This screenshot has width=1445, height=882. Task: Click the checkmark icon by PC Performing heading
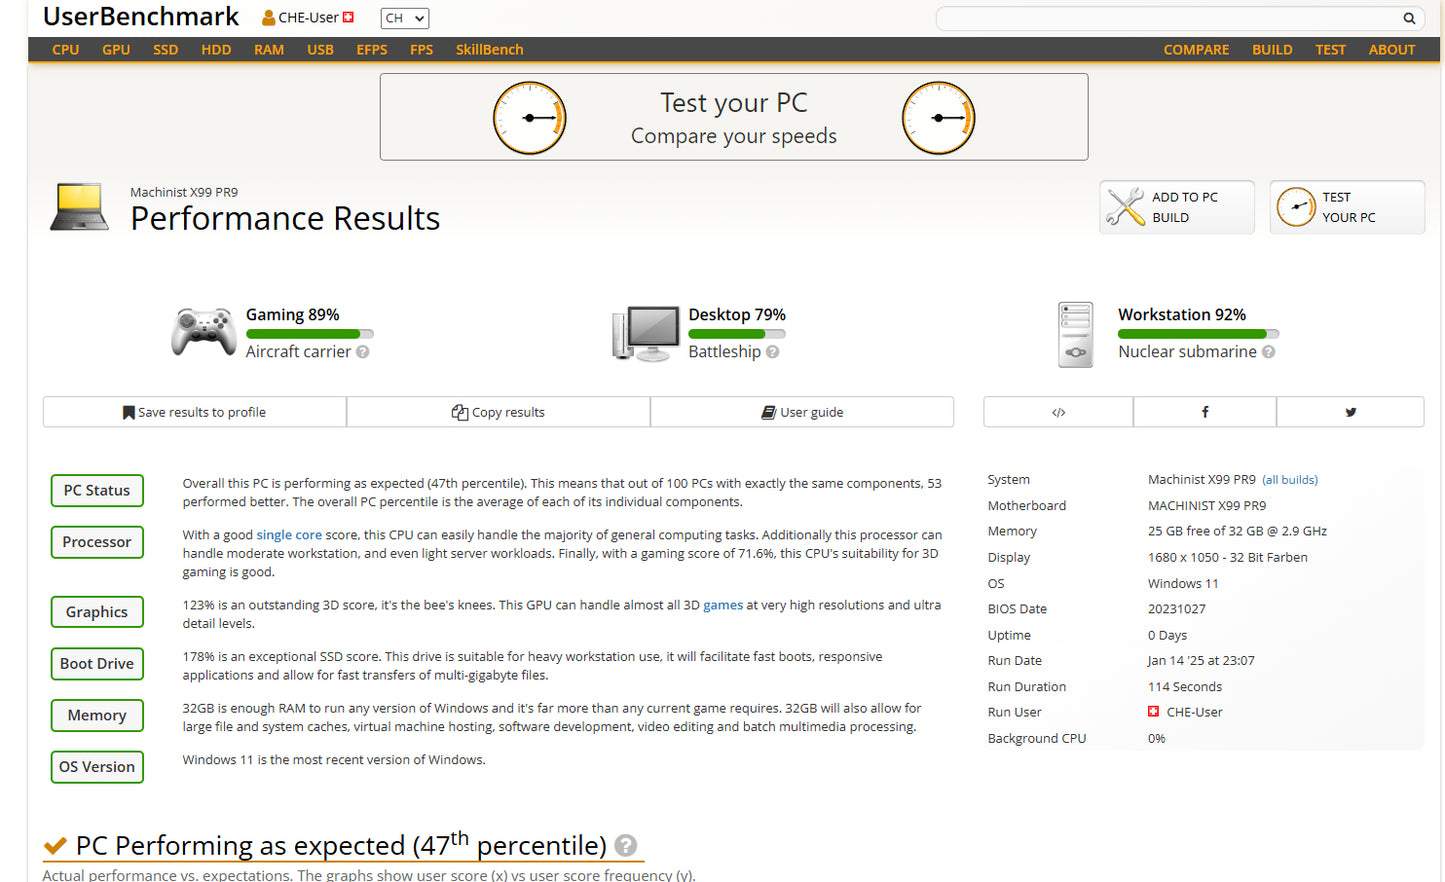(55, 847)
